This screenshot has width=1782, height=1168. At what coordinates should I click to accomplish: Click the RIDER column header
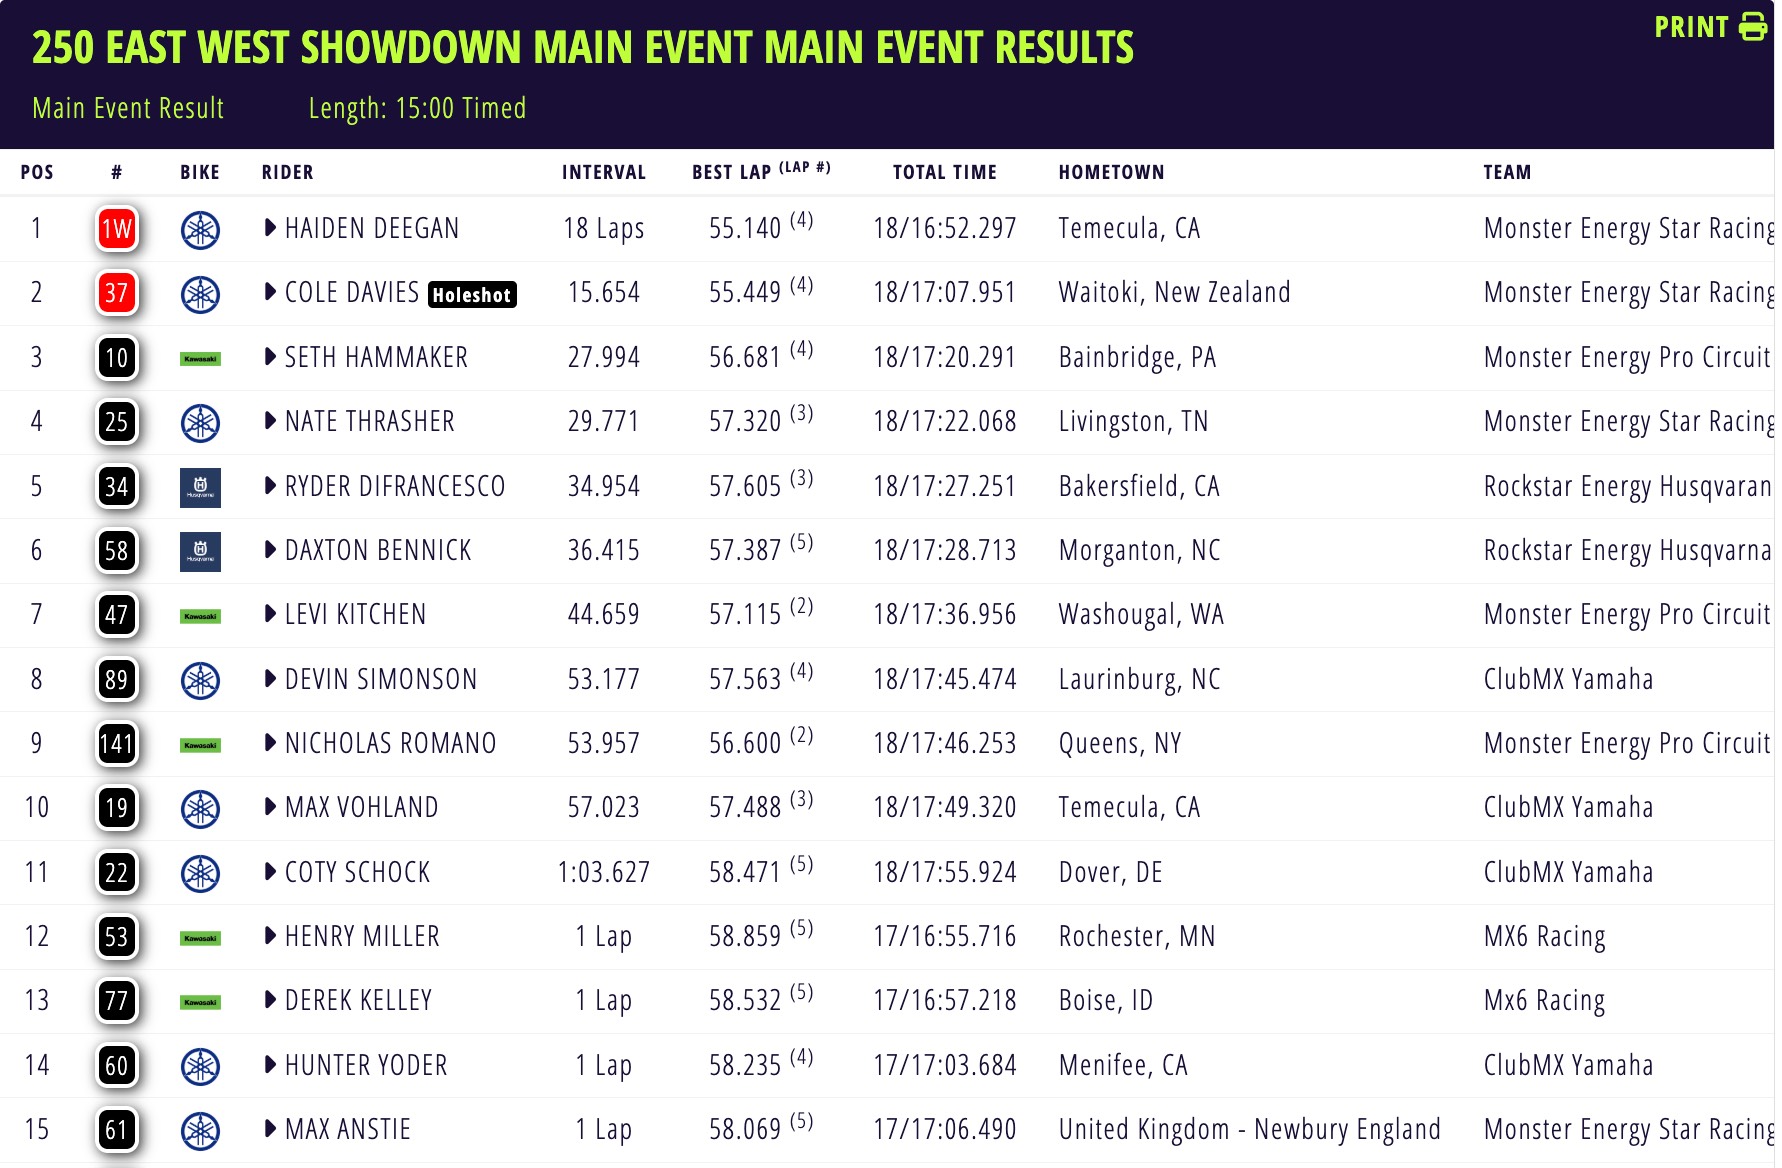click(287, 172)
